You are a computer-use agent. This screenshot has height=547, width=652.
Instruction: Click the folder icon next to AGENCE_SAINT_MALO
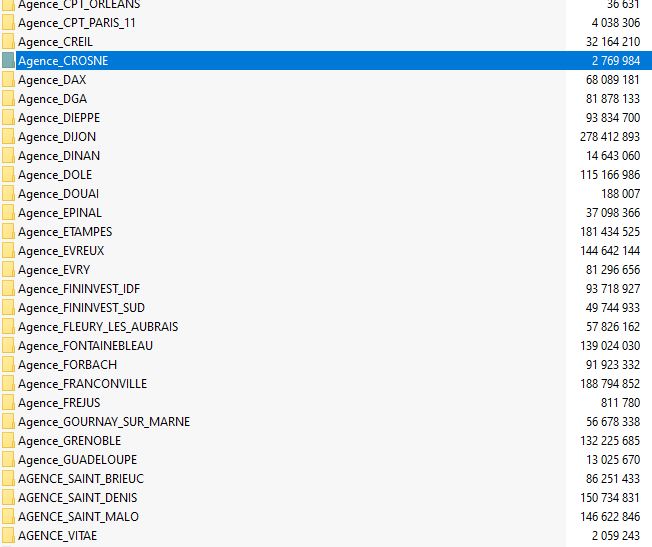[x=8, y=517]
